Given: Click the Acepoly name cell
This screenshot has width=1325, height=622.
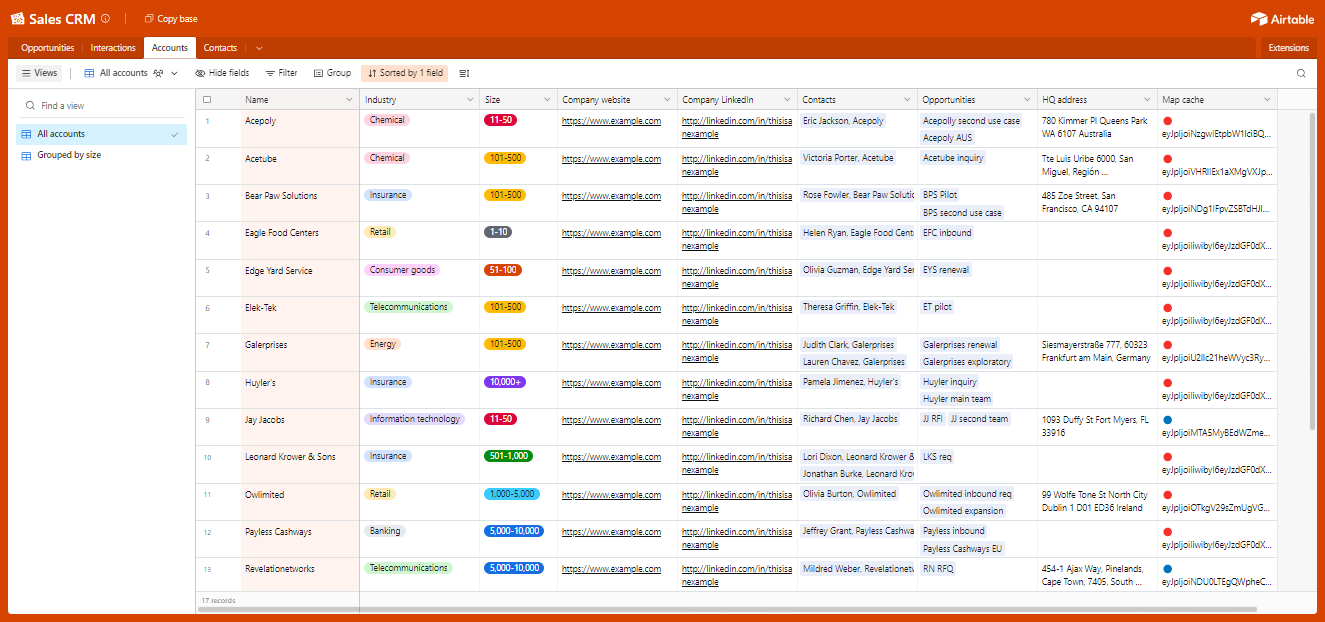Looking at the screenshot, I should [300, 129].
